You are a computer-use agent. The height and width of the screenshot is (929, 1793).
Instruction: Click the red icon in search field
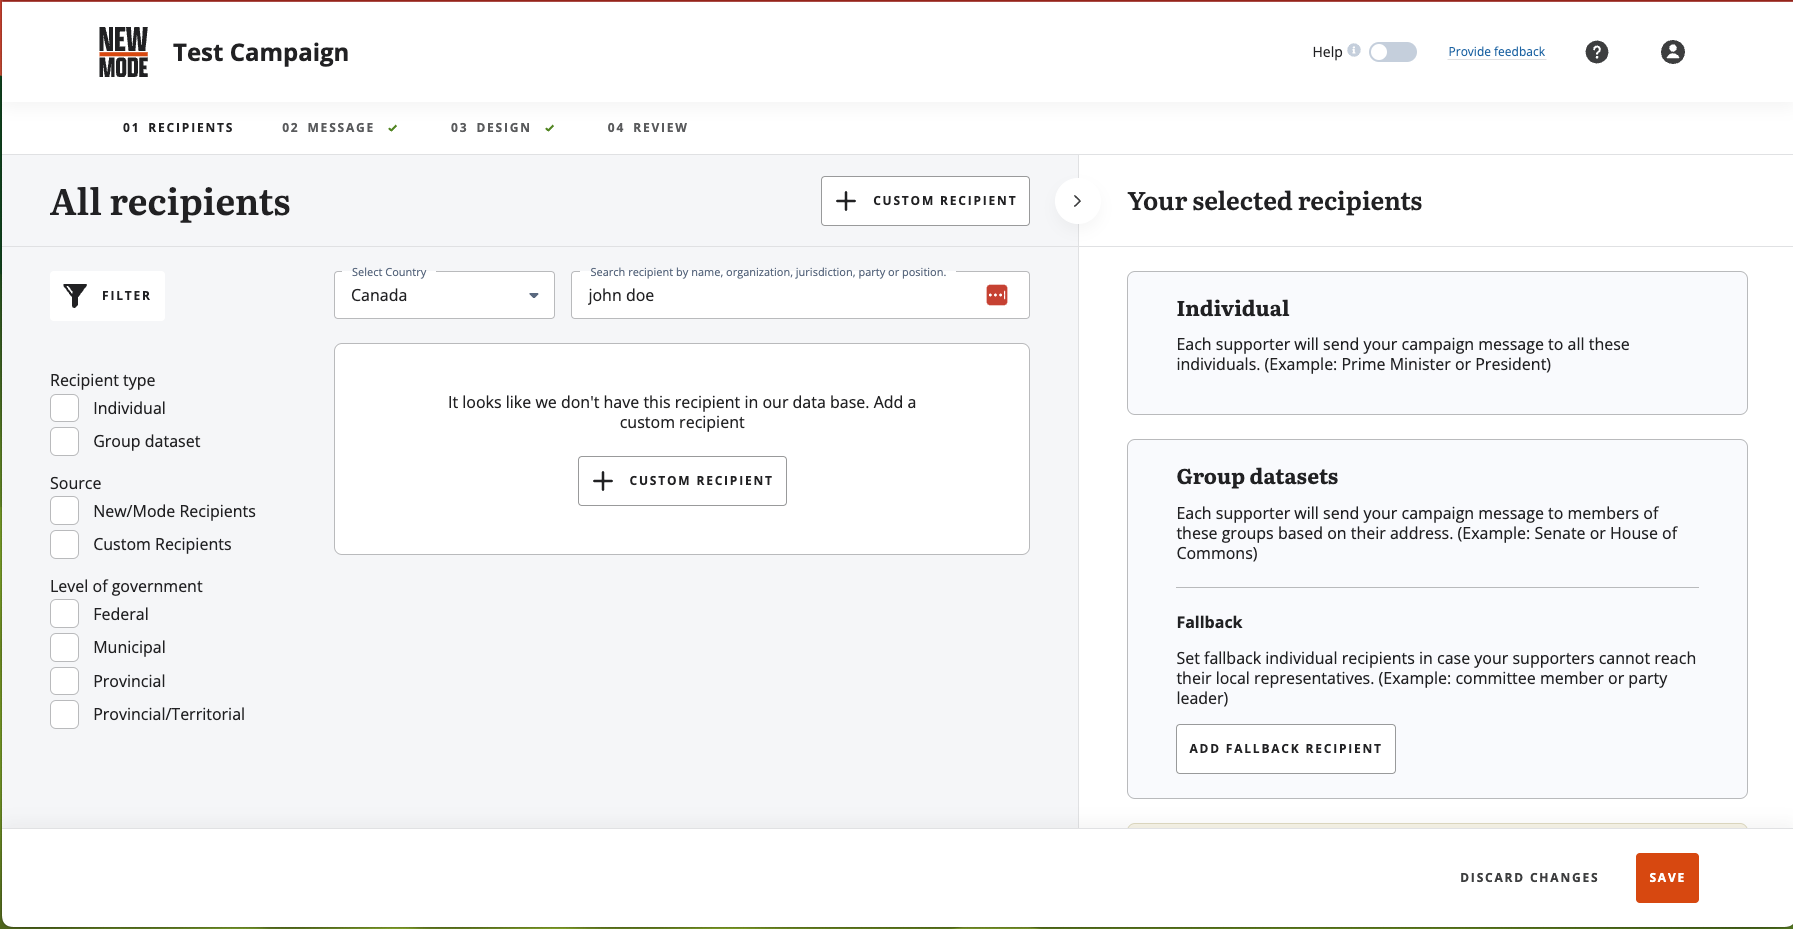coord(997,295)
